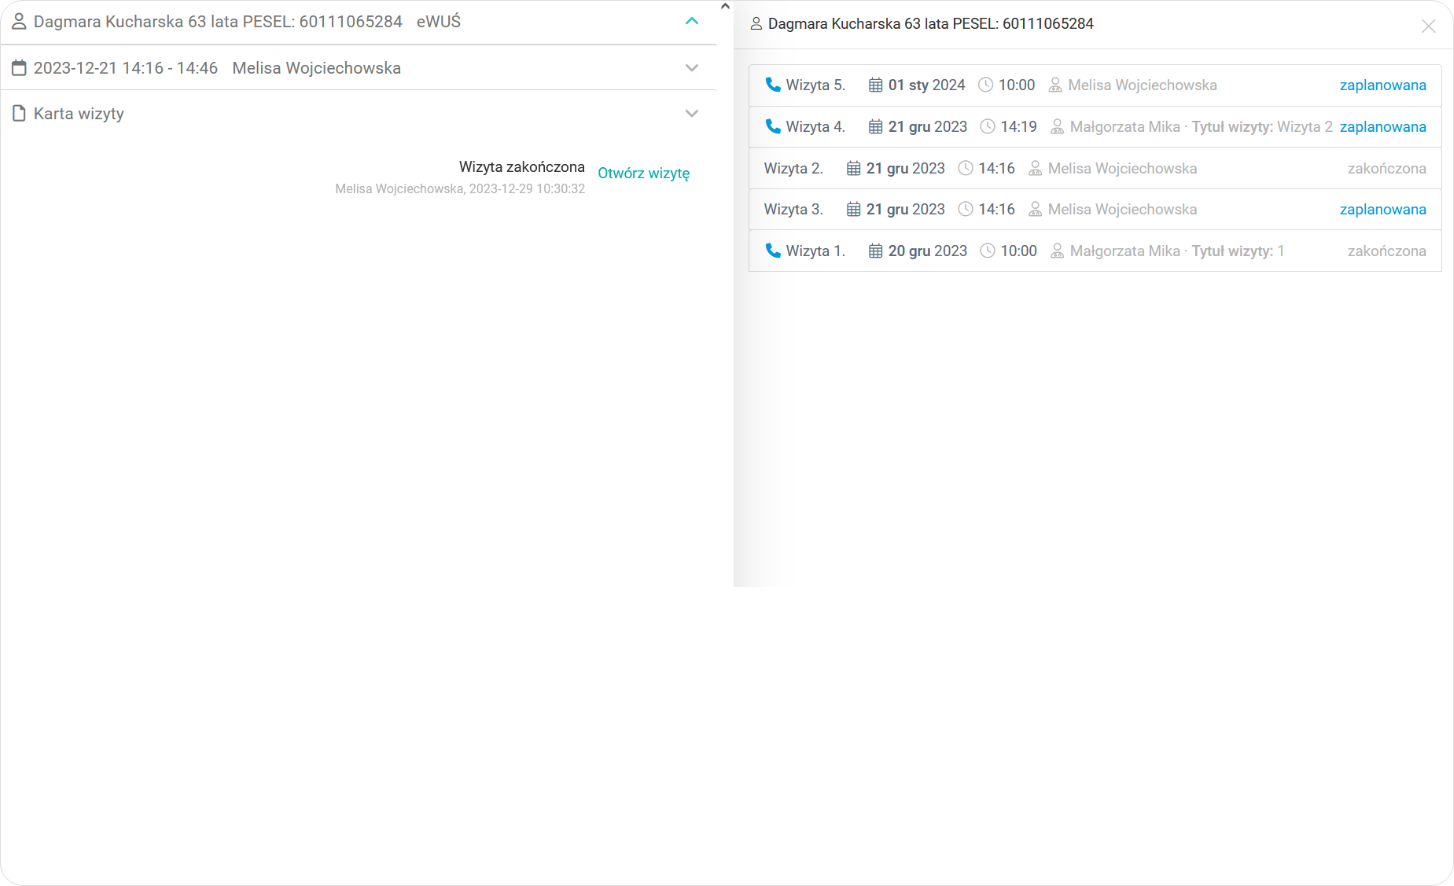
Task: Click the small collapse arrow above the divider
Action: [x=725, y=6]
